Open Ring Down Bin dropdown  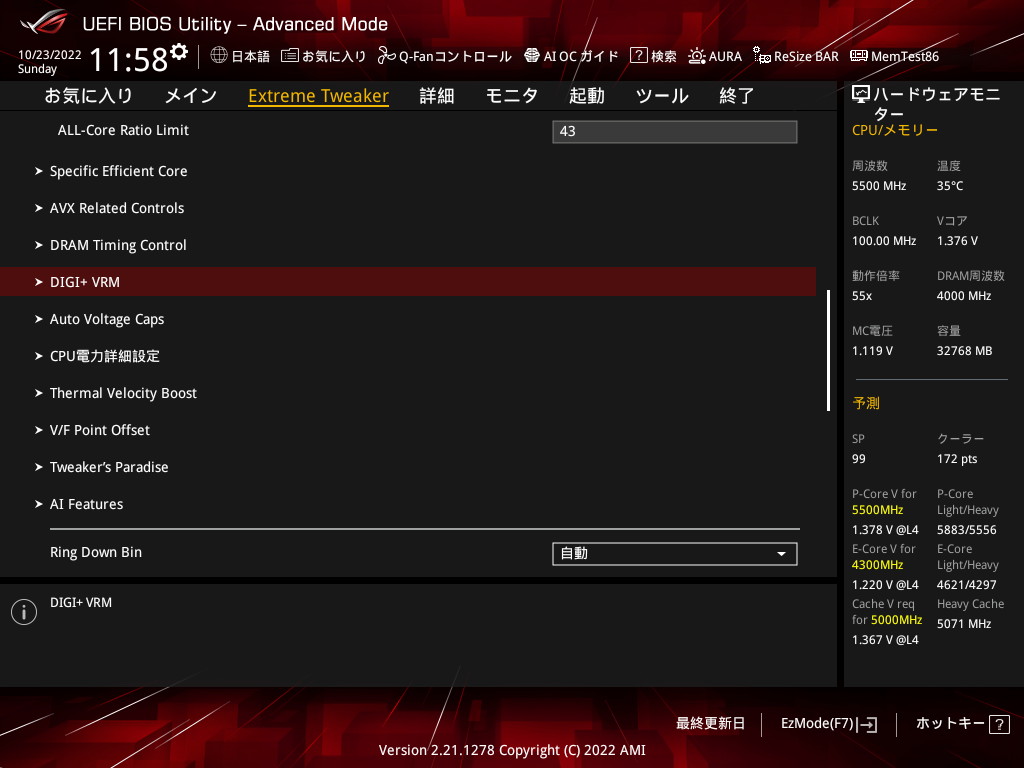pos(675,554)
